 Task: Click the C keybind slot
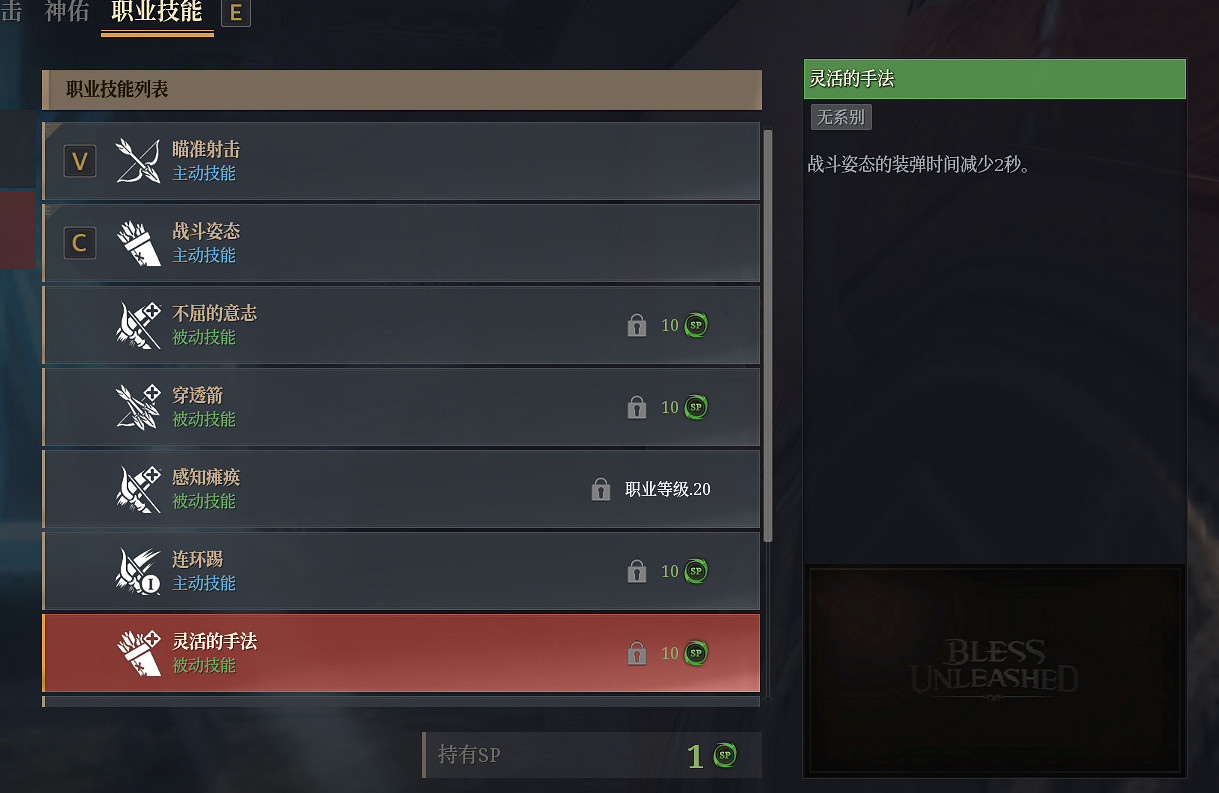80,243
